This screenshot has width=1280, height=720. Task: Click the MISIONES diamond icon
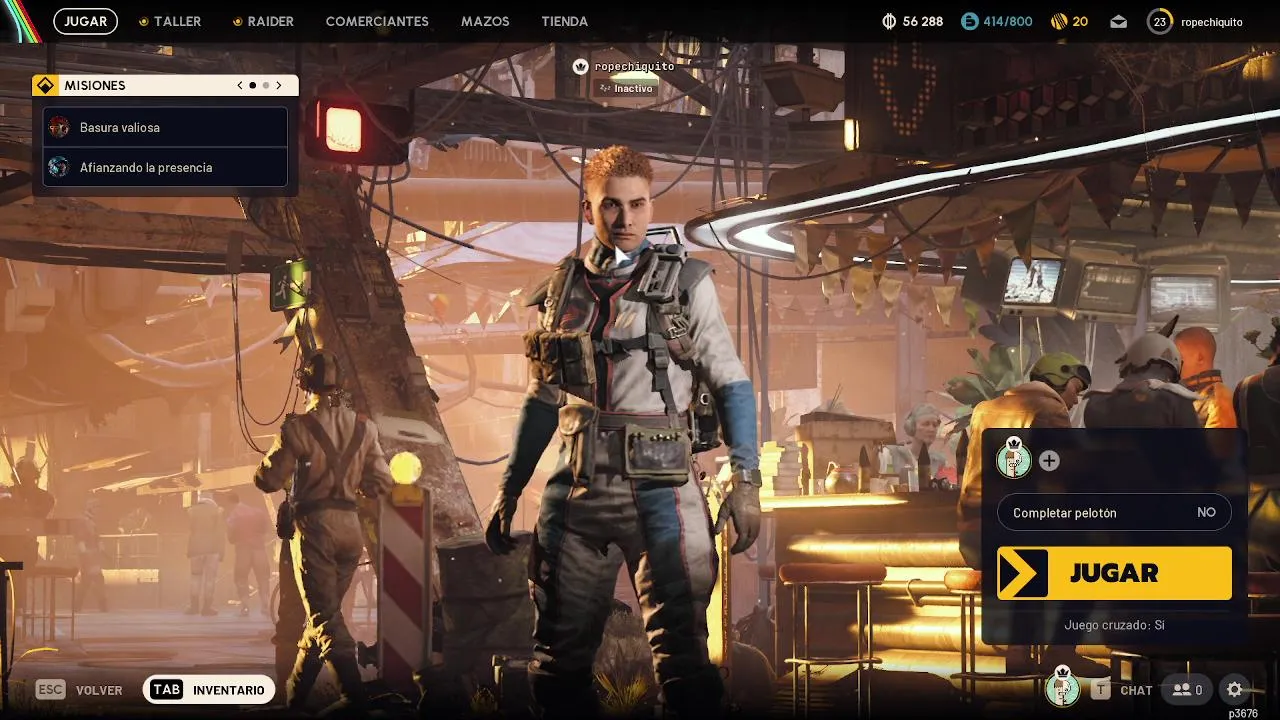44,86
